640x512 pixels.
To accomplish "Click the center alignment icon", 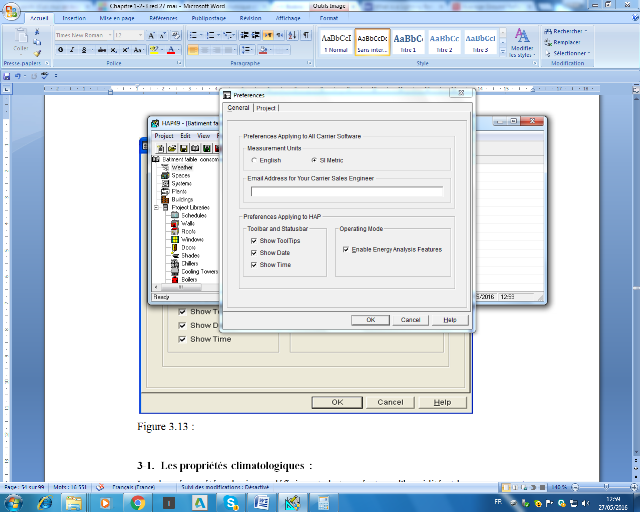I will 205,50.
